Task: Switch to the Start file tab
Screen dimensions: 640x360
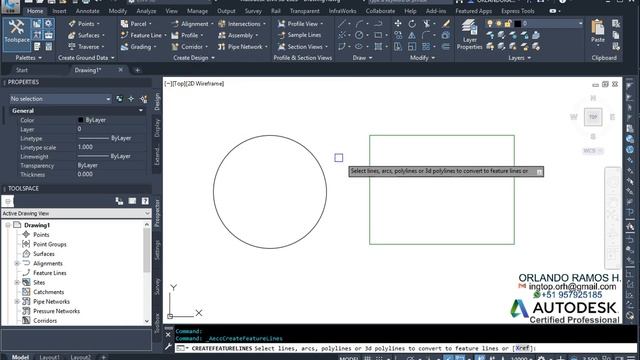Action: point(22,70)
